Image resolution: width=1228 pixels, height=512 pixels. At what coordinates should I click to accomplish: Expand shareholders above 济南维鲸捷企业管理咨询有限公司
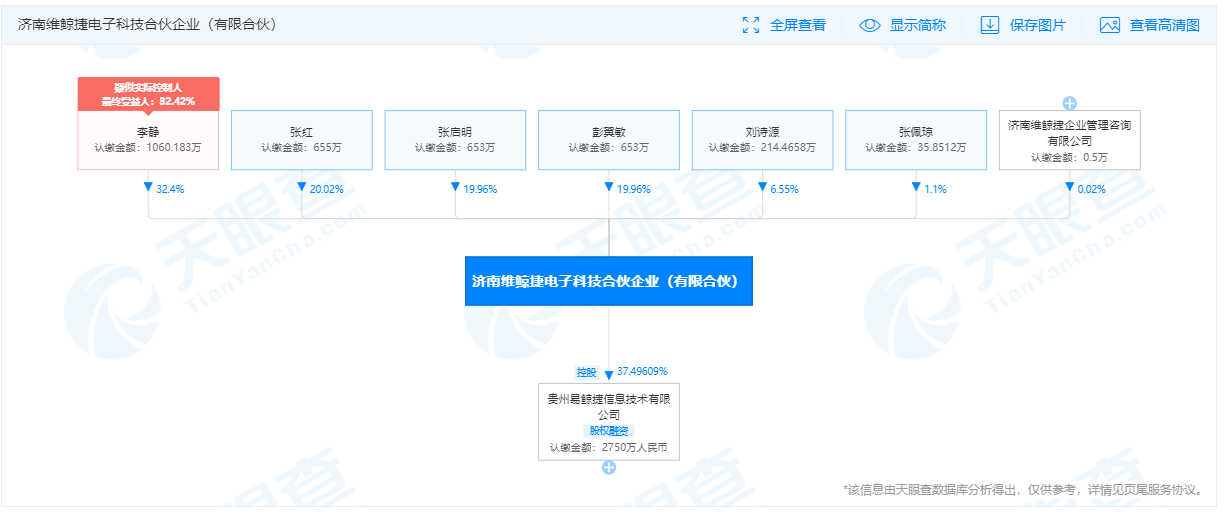pos(1069,102)
